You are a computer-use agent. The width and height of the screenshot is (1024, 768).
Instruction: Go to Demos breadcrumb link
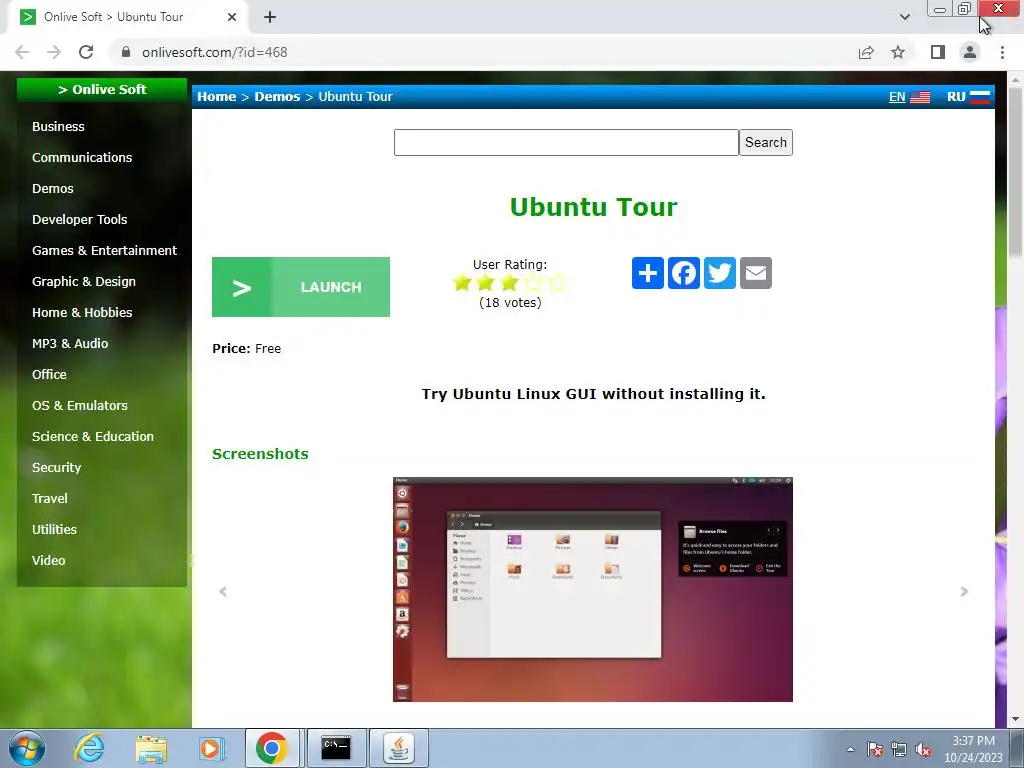tap(277, 97)
